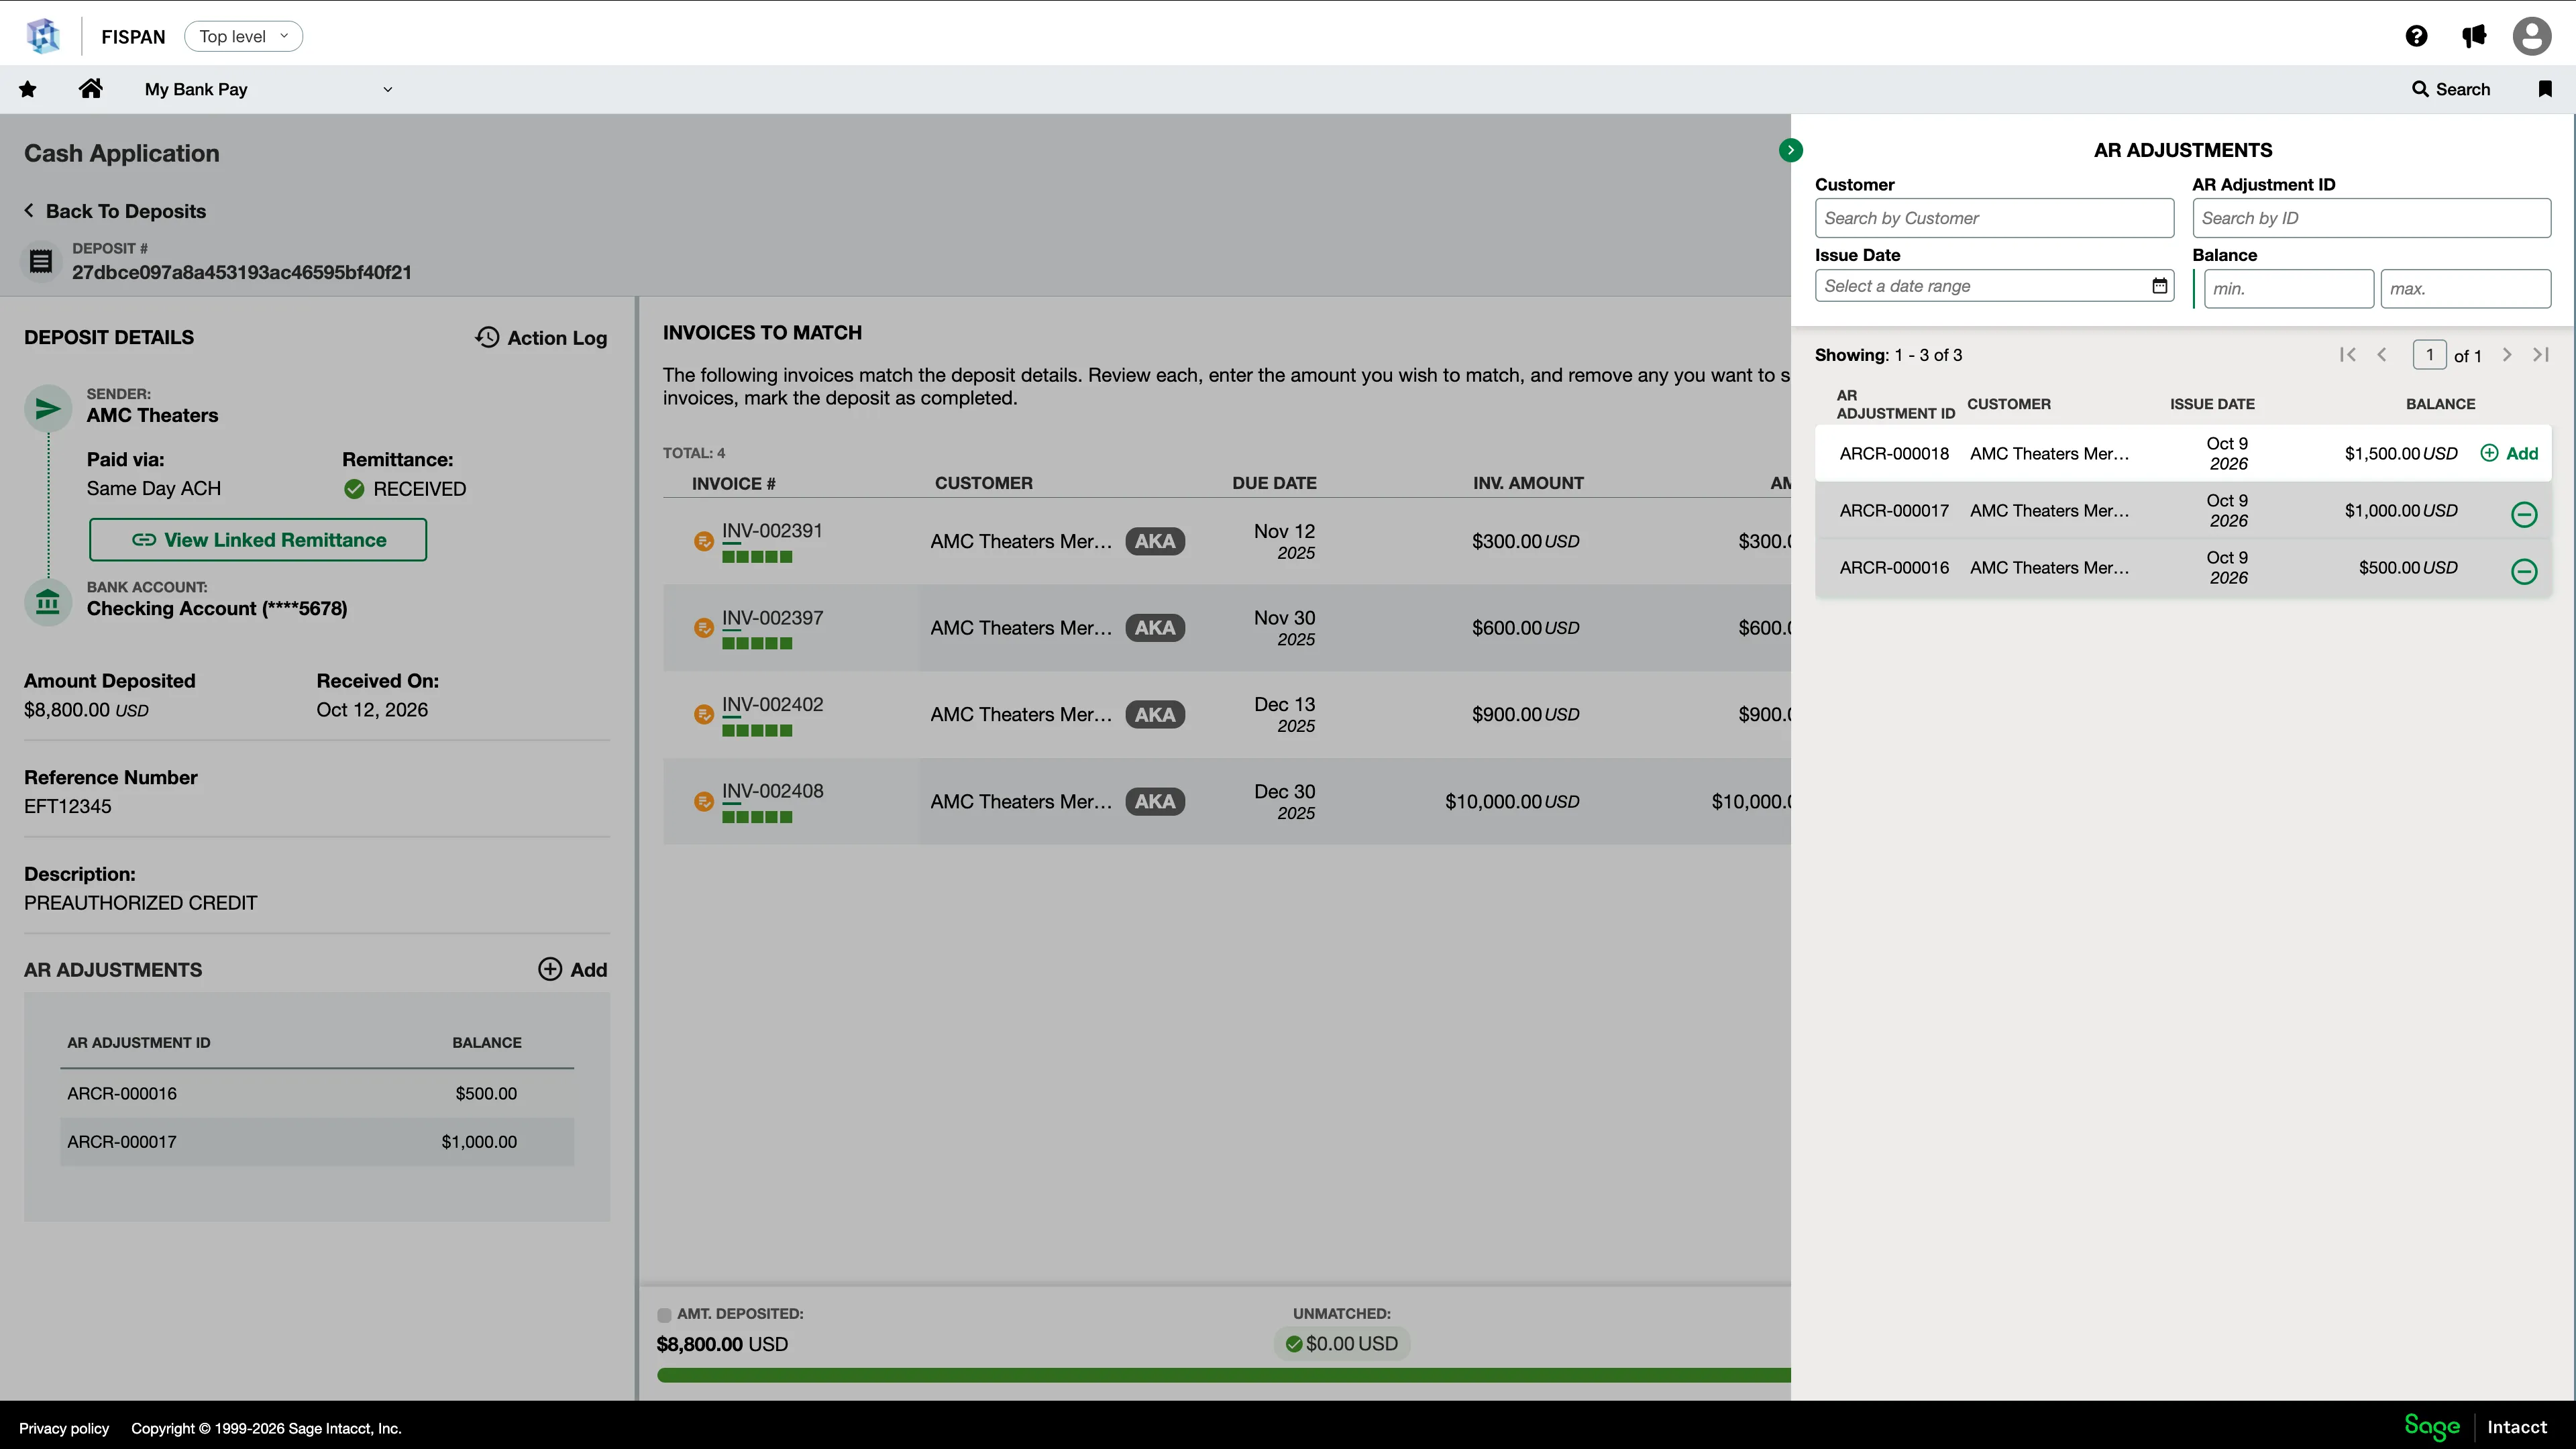This screenshot has height=1449, width=2576.
Task: Open the Action Log
Action: click(541, 338)
